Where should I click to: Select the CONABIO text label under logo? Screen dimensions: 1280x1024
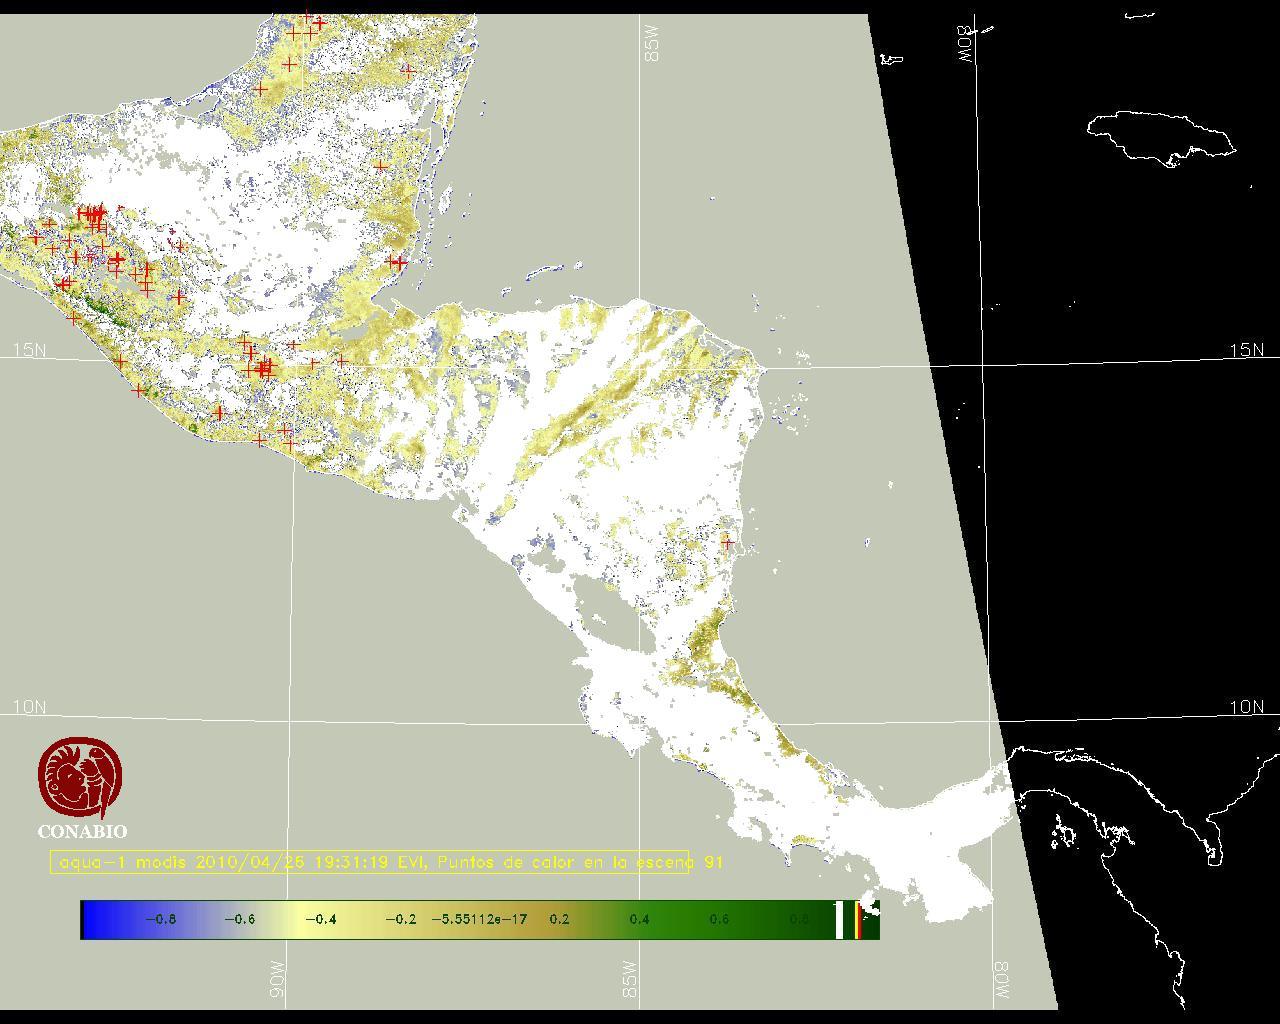pyautogui.click(x=82, y=831)
